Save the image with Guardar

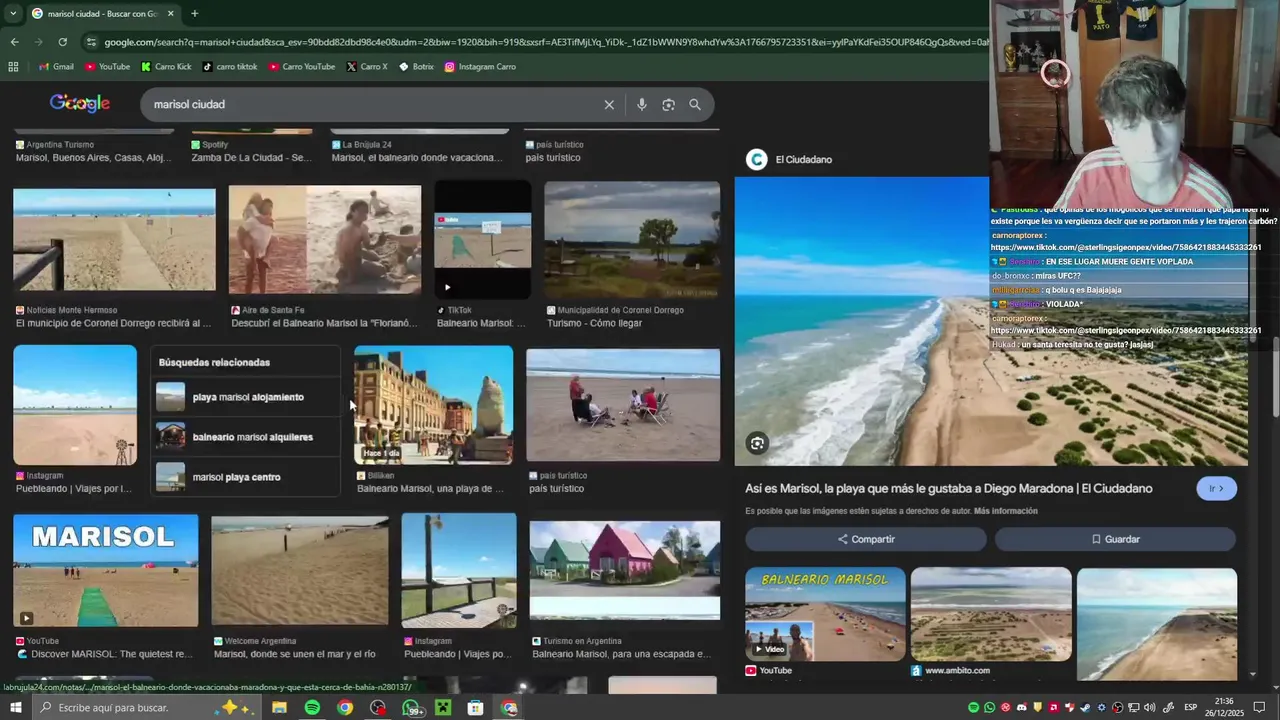pyautogui.click(x=1115, y=539)
